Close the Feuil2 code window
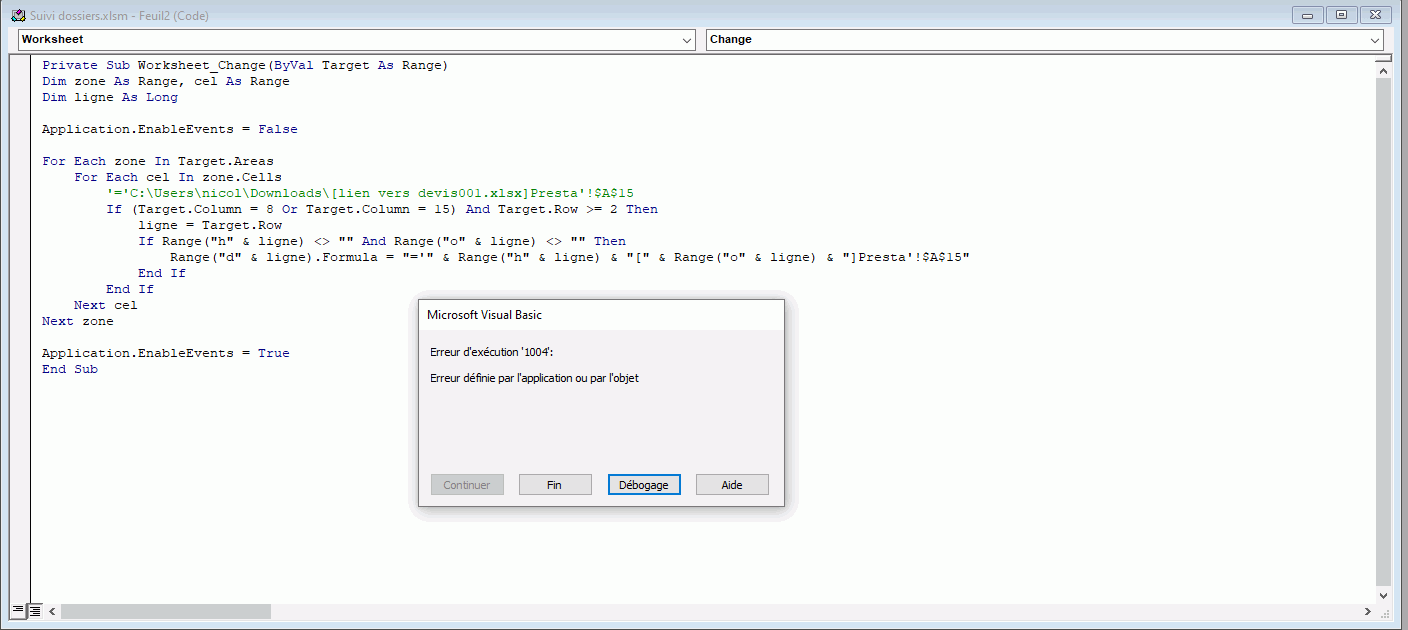Viewport: 1408px width, 630px height. coord(1375,15)
